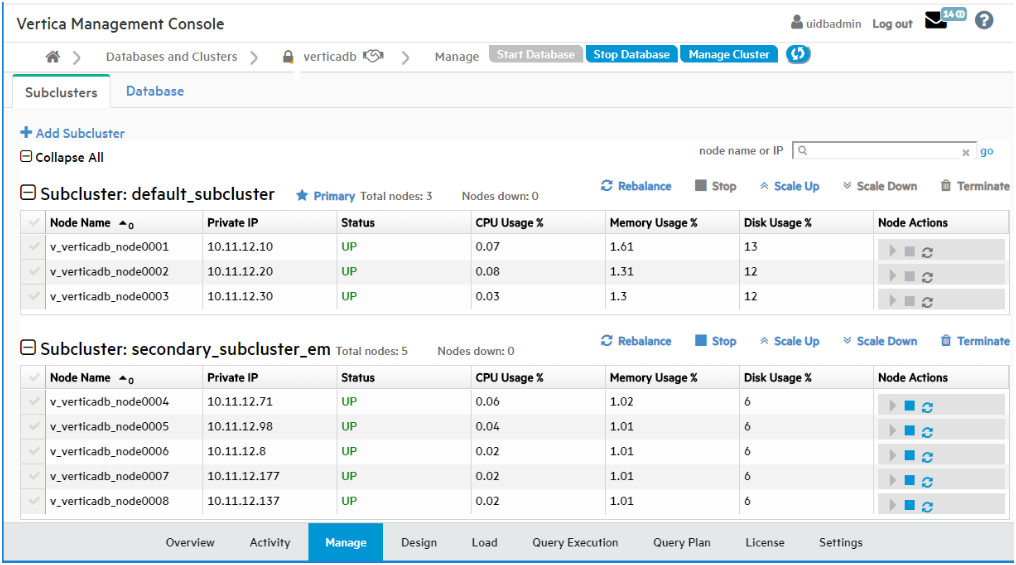
Task: Tick the checkbox for v_verticadb_node0005
Action: tap(35, 427)
